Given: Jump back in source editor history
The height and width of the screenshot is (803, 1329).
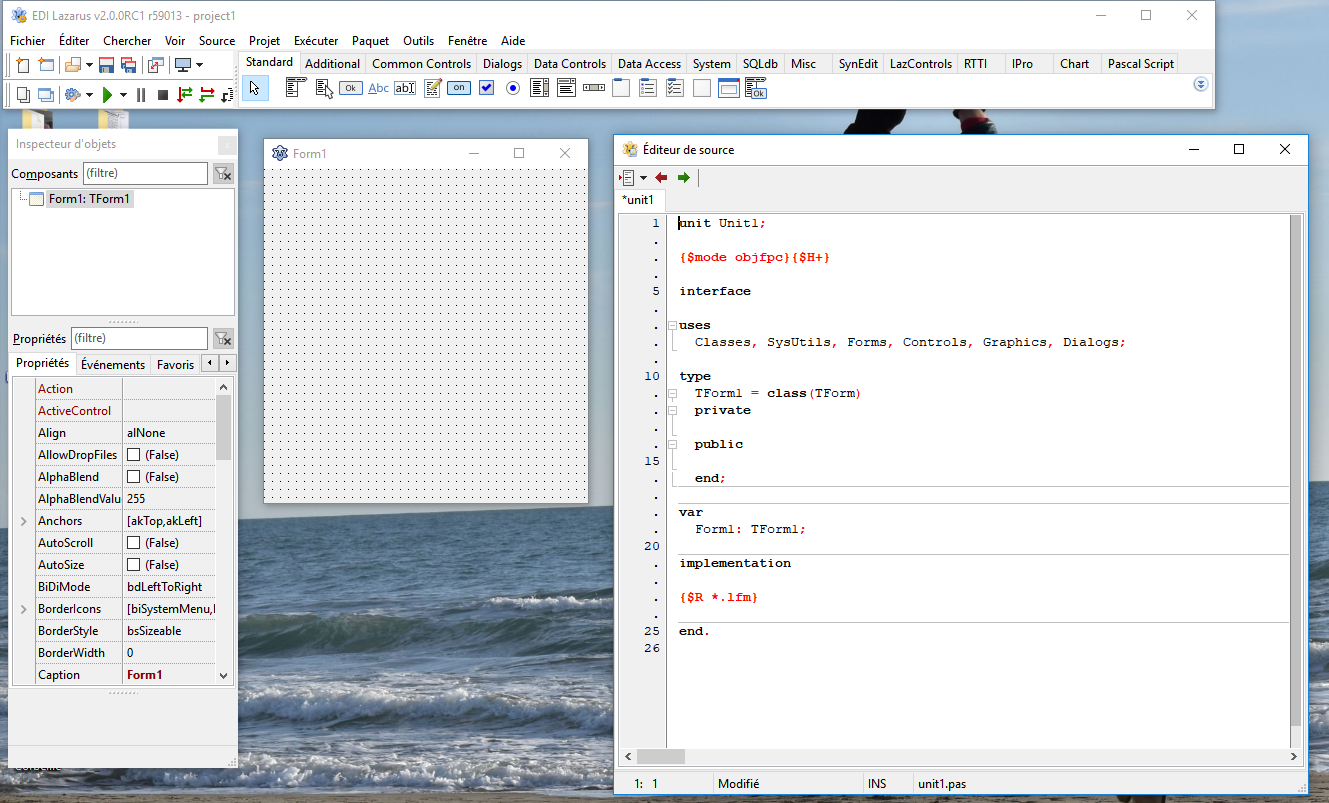Looking at the screenshot, I should tap(661, 177).
